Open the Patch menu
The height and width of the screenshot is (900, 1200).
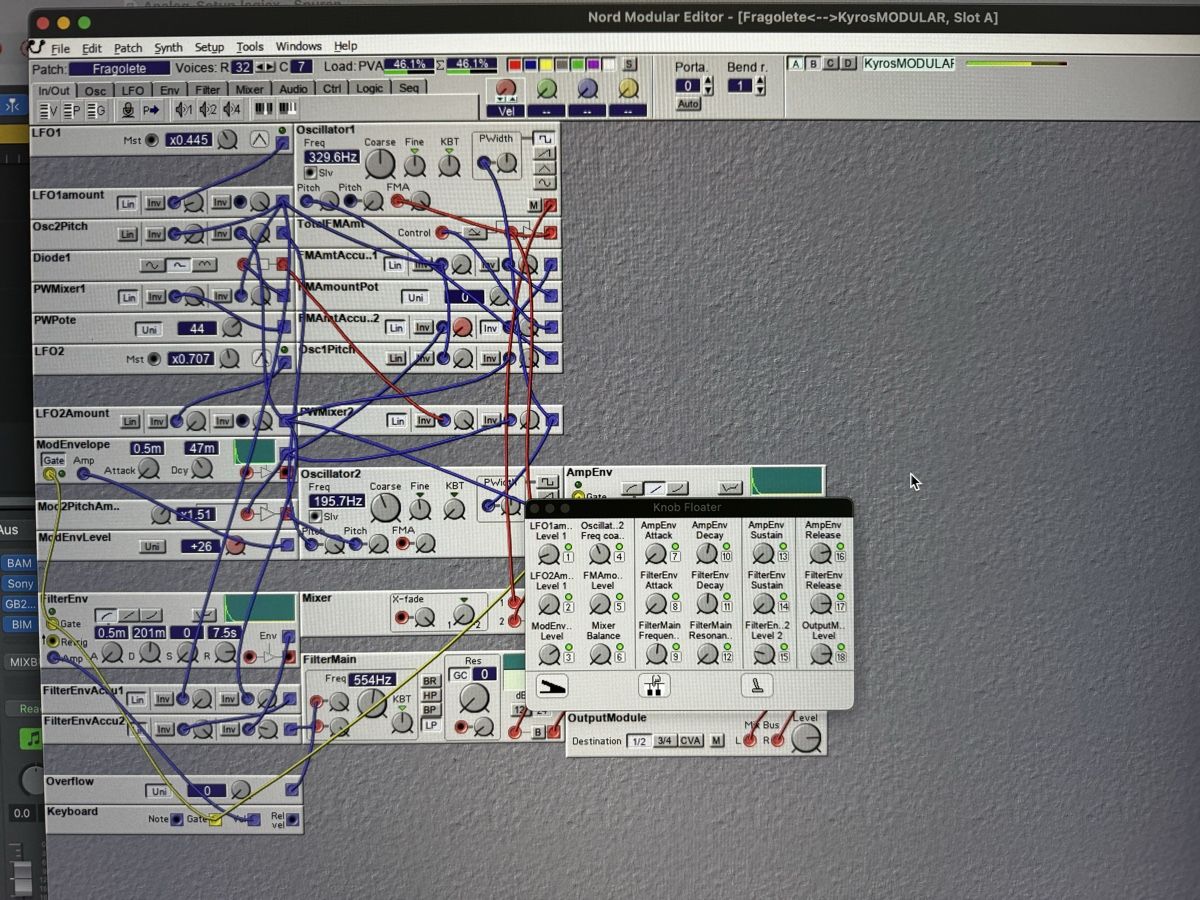(x=128, y=47)
